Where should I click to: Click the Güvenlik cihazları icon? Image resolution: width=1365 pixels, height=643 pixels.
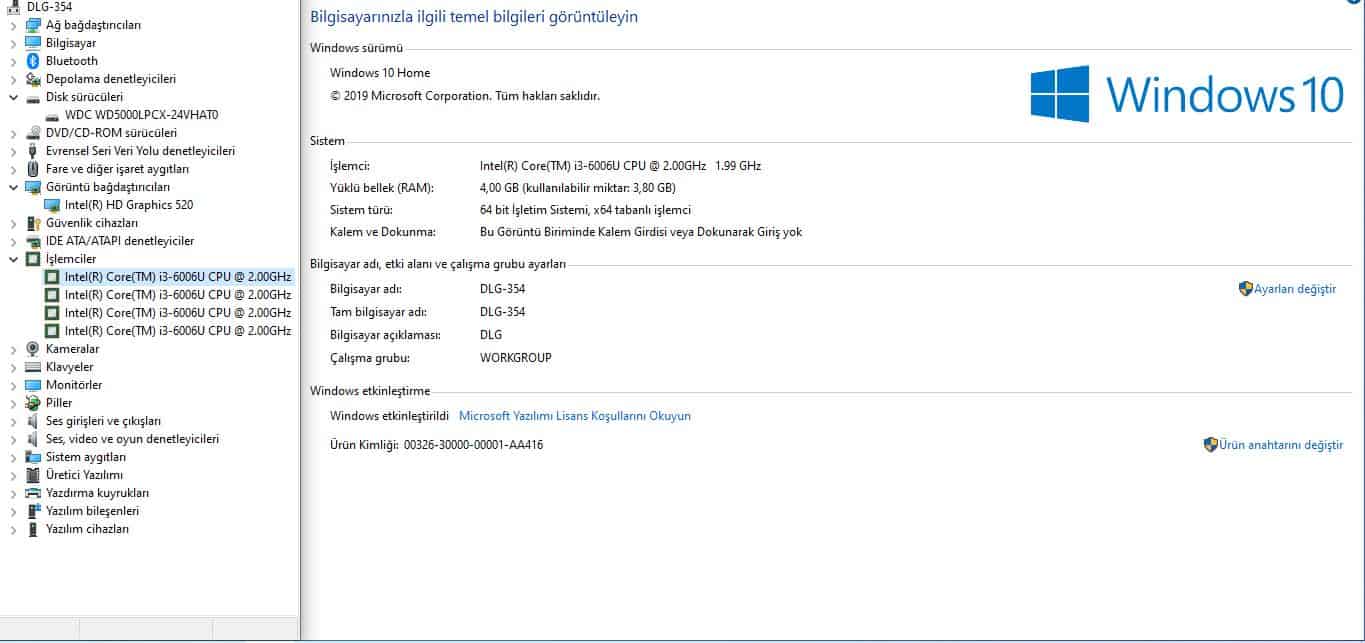(x=33, y=223)
